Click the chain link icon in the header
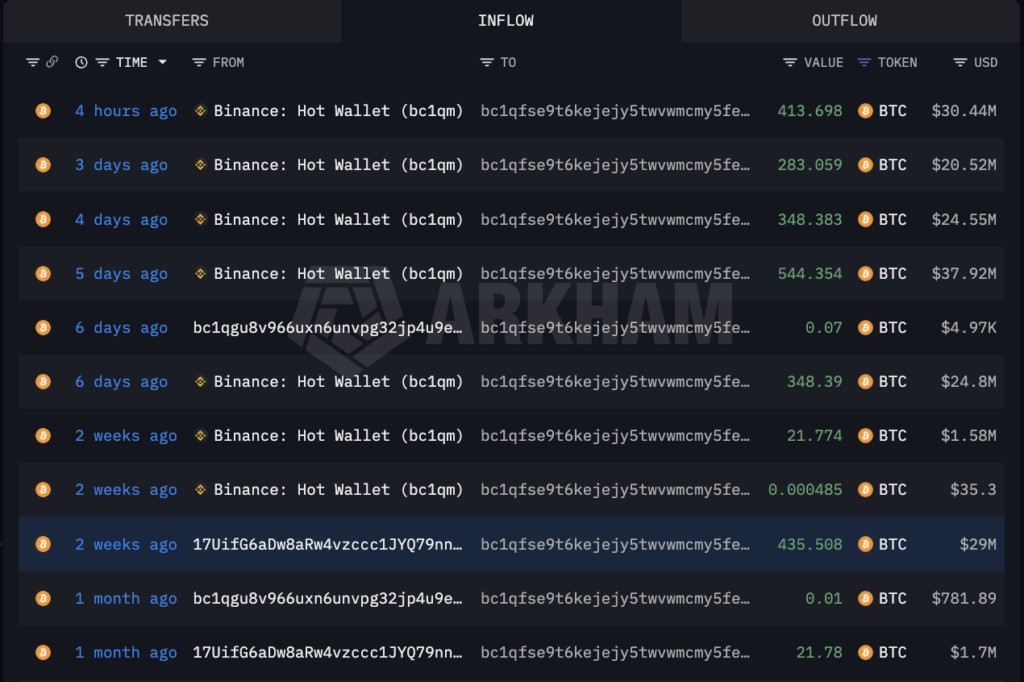 [52, 61]
